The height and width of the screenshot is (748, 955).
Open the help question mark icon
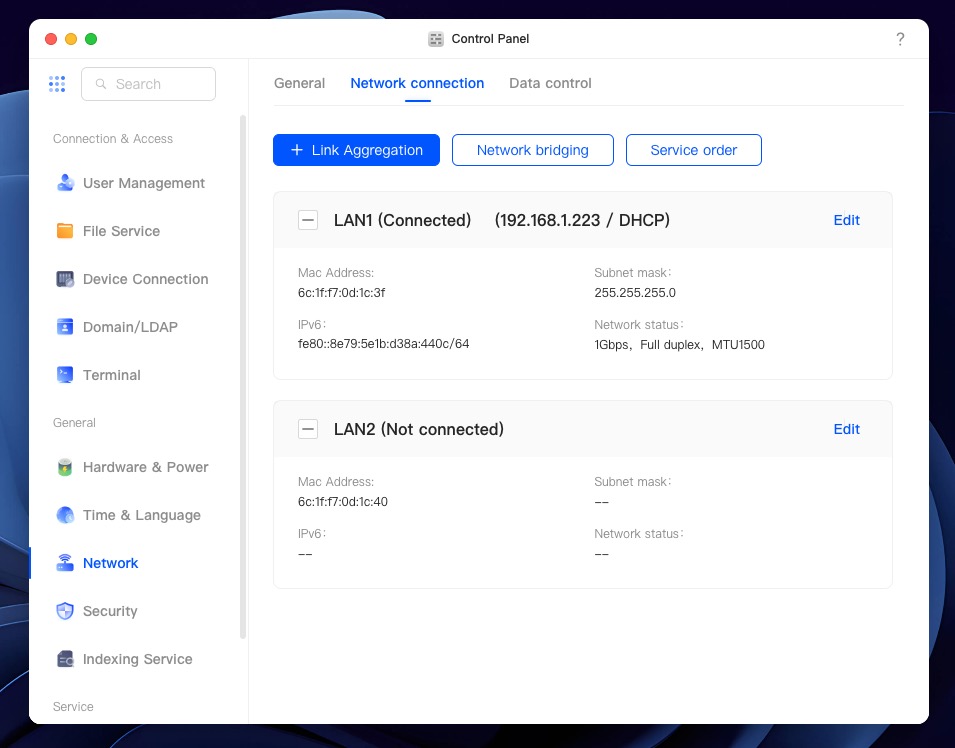tap(900, 39)
